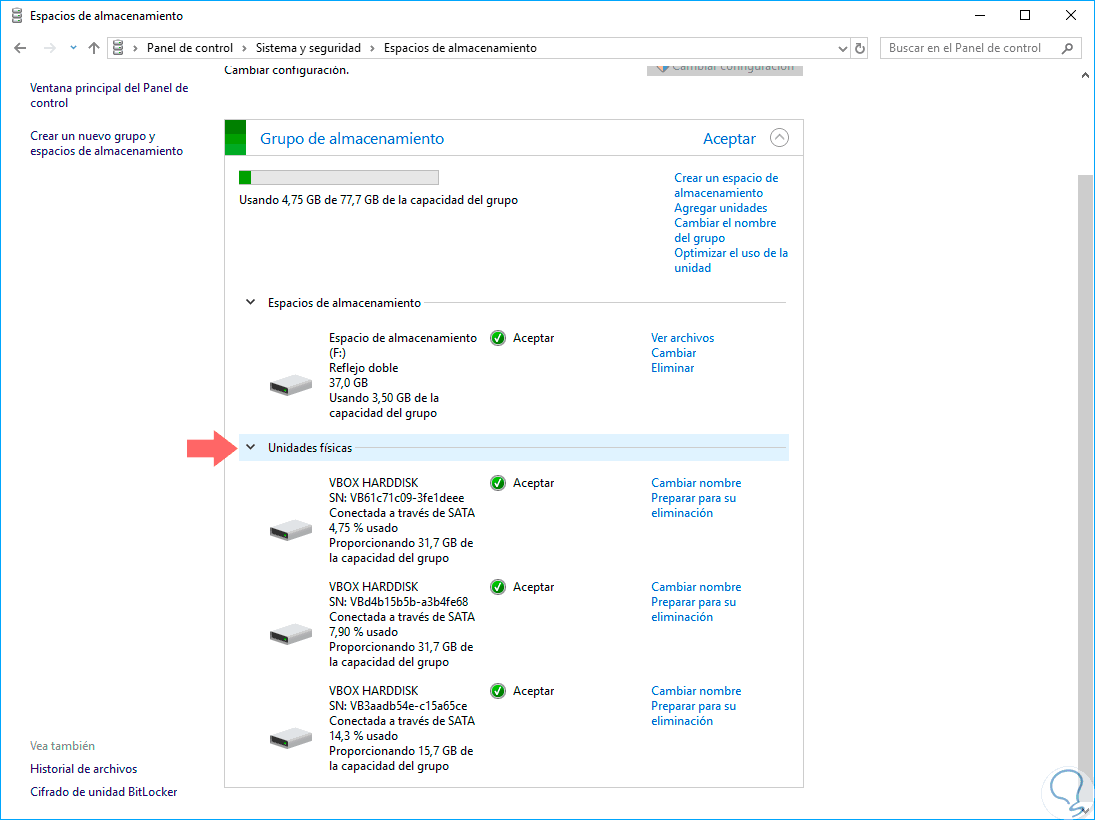Collapse Espacios de almacenamiento section
Viewport: 1095px width, 820px height.
[250, 302]
